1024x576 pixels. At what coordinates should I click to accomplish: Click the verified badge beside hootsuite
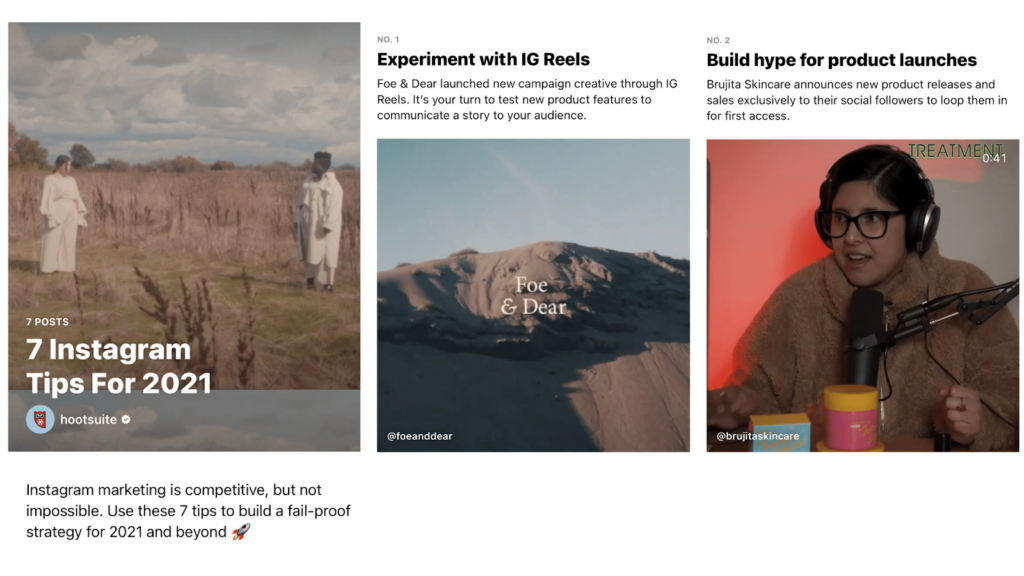click(126, 419)
